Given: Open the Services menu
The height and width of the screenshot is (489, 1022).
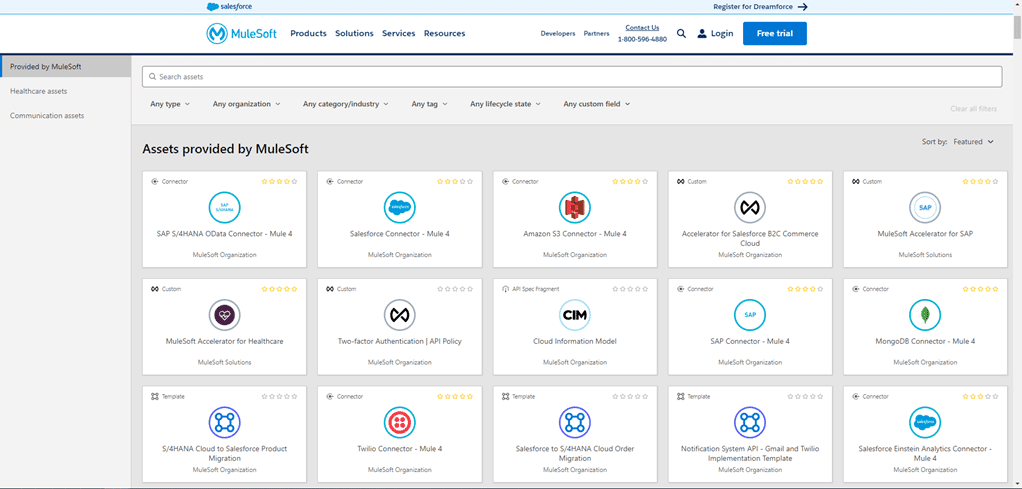Looking at the screenshot, I should pos(399,33).
